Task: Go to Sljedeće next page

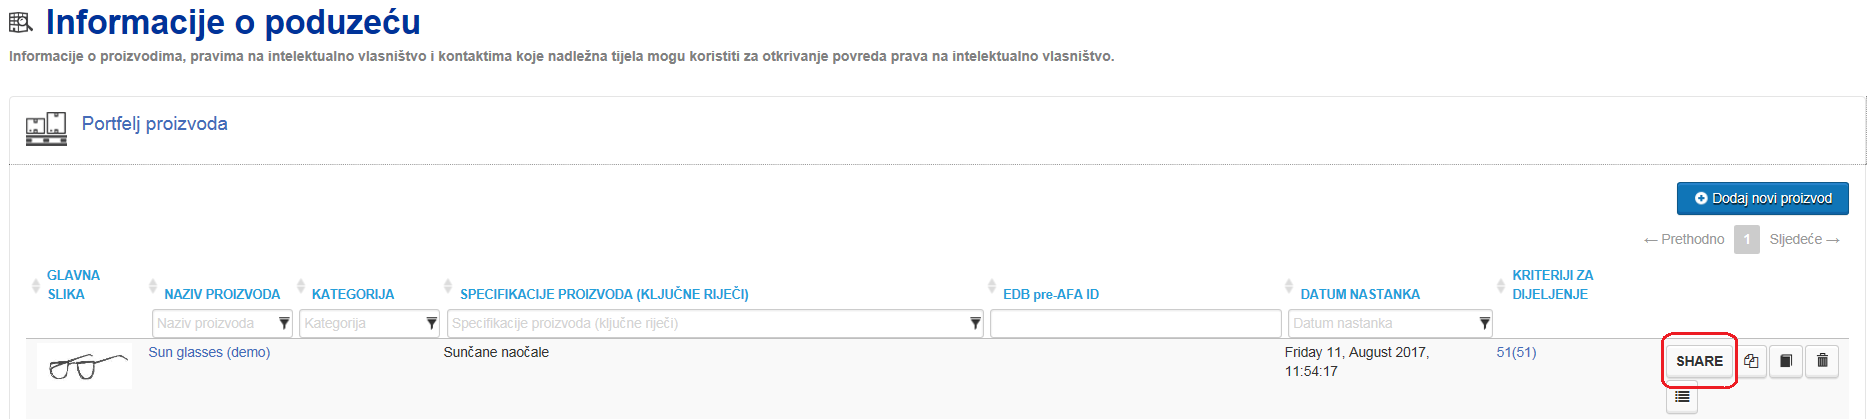Action: [x=1805, y=239]
